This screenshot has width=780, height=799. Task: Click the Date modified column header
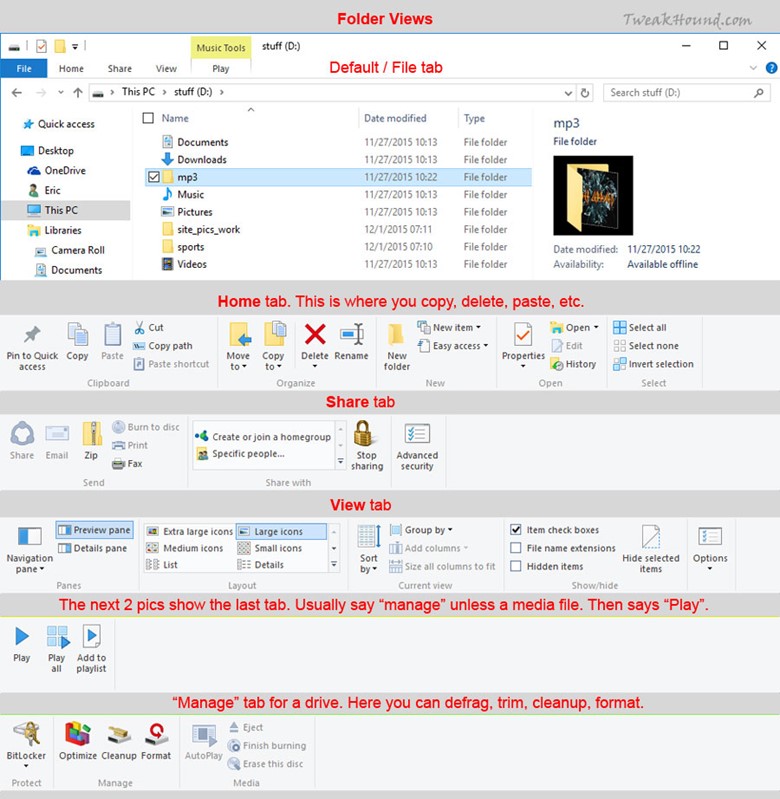pyautogui.click(x=395, y=118)
